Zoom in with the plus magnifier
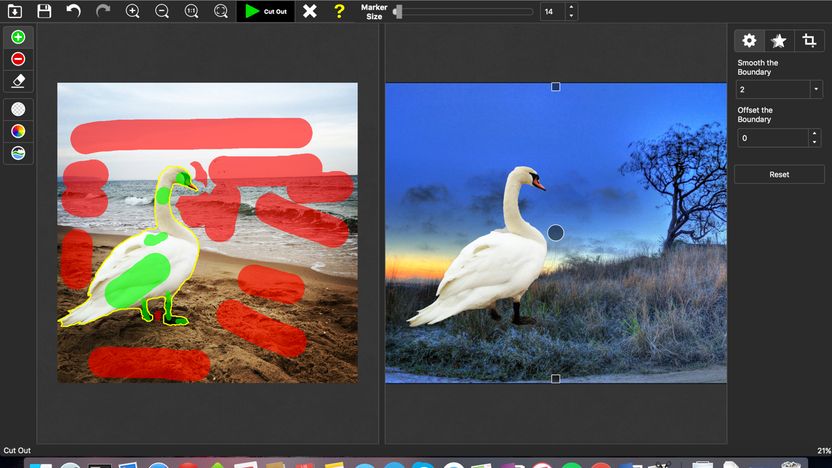This screenshot has width=832, height=468. pos(132,11)
